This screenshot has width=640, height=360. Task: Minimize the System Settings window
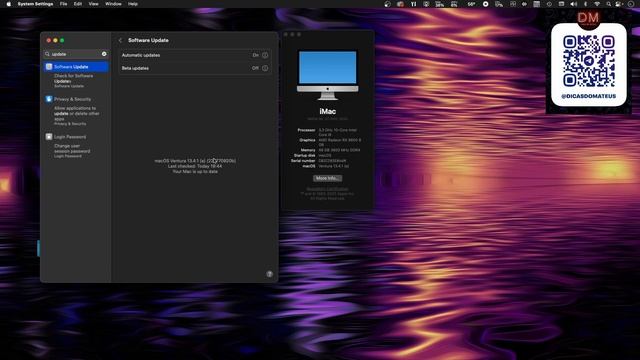56,40
